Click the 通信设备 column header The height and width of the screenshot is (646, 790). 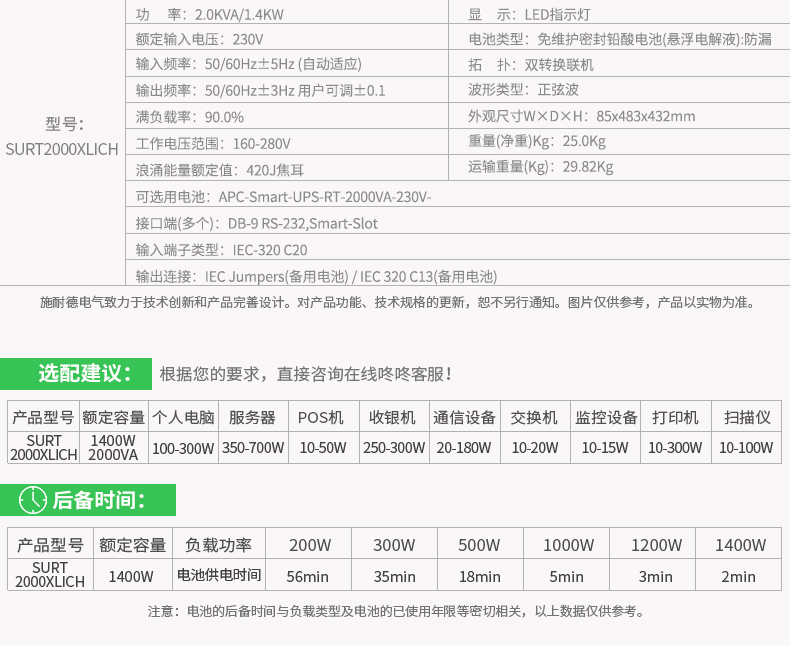pyautogui.click(x=465, y=418)
